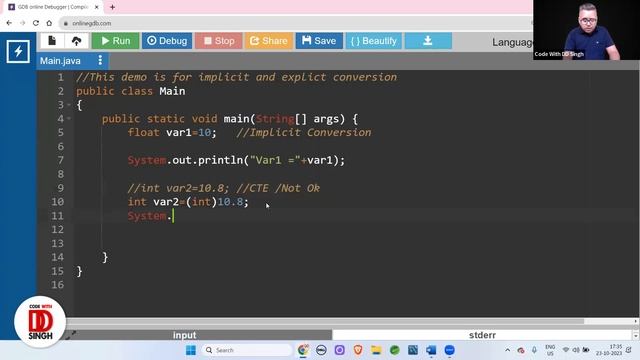Show hidden system tray icons chevron
The image size is (640, 360).
(507, 350)
